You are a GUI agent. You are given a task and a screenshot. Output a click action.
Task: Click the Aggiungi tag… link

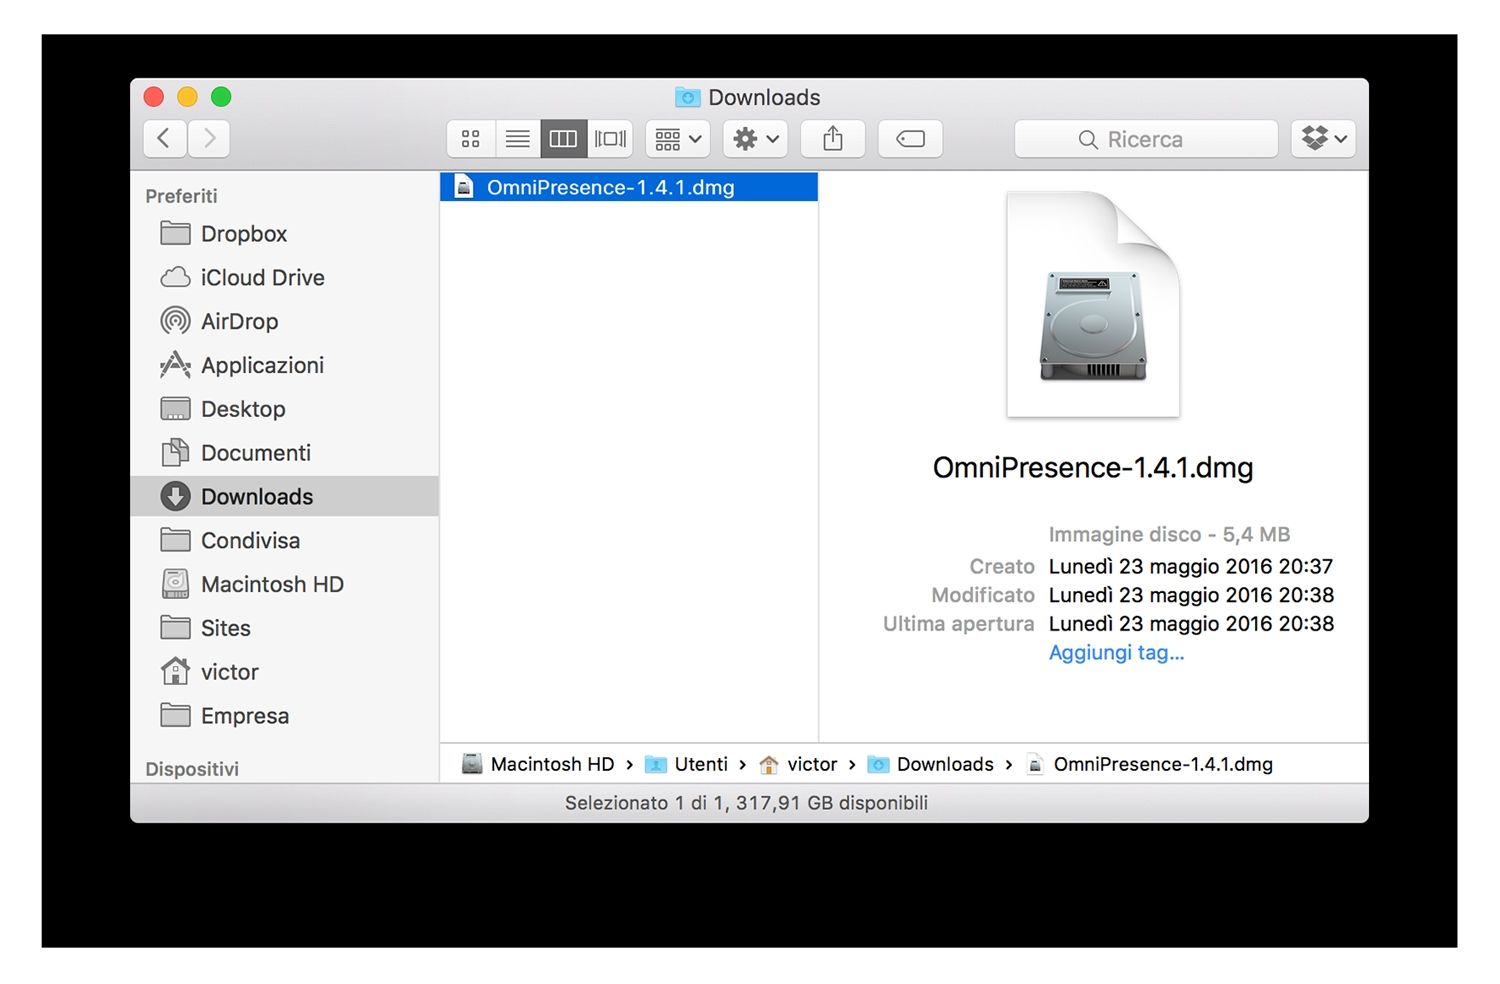pyautogui.click(x=1116, y=653)
